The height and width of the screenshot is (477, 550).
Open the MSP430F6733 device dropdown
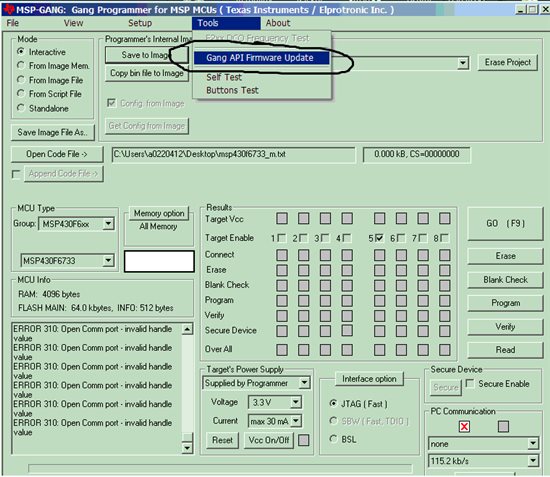tap(108, 261)
